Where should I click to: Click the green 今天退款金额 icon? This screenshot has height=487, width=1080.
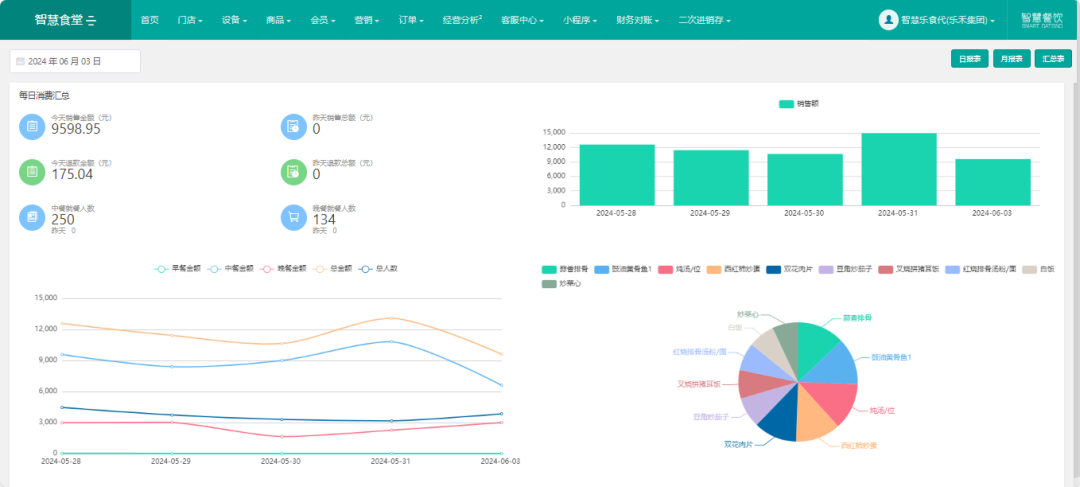coord(32,172)
